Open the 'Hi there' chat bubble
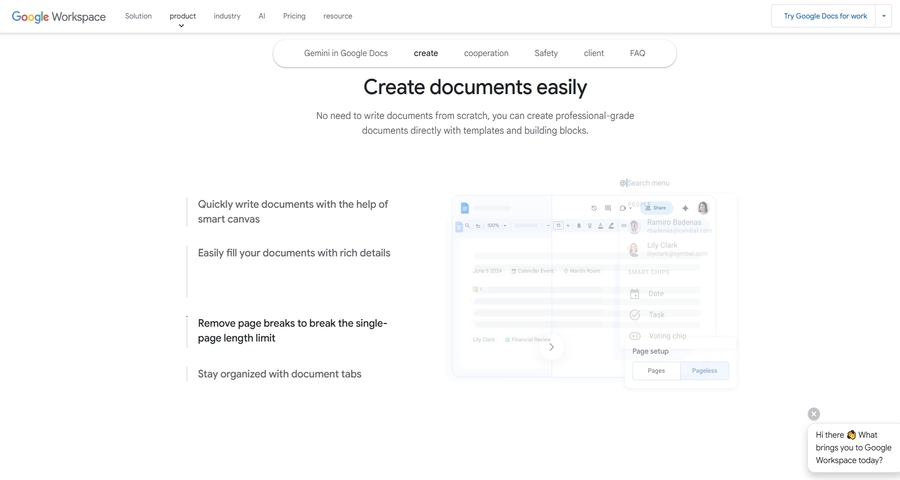 click(x=854, y=448)
